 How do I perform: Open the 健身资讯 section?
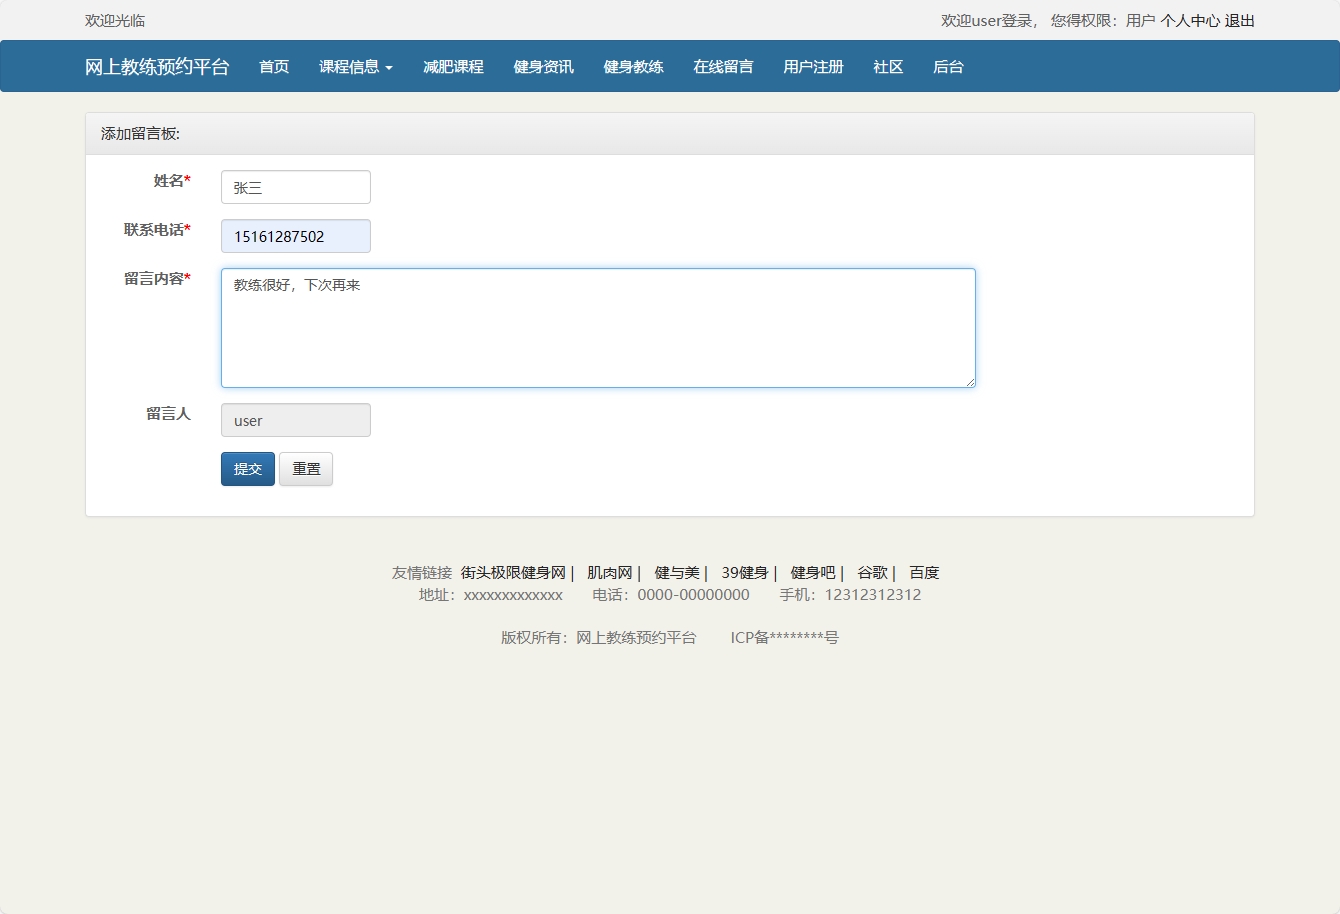click(x=543, y=66)
